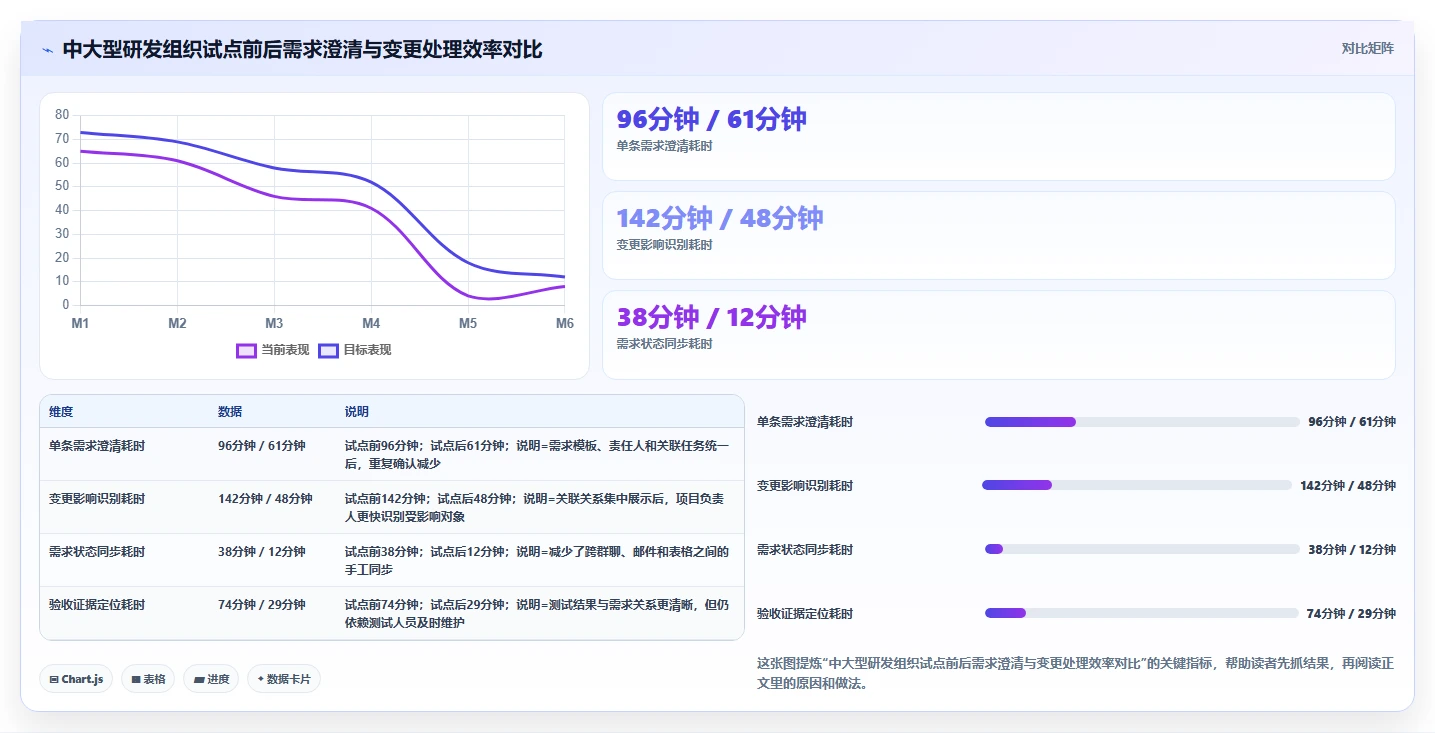Click the 38分钟 / 12分钟 value beside the progress bar

pyautogui.click(x=1352, y=550)
